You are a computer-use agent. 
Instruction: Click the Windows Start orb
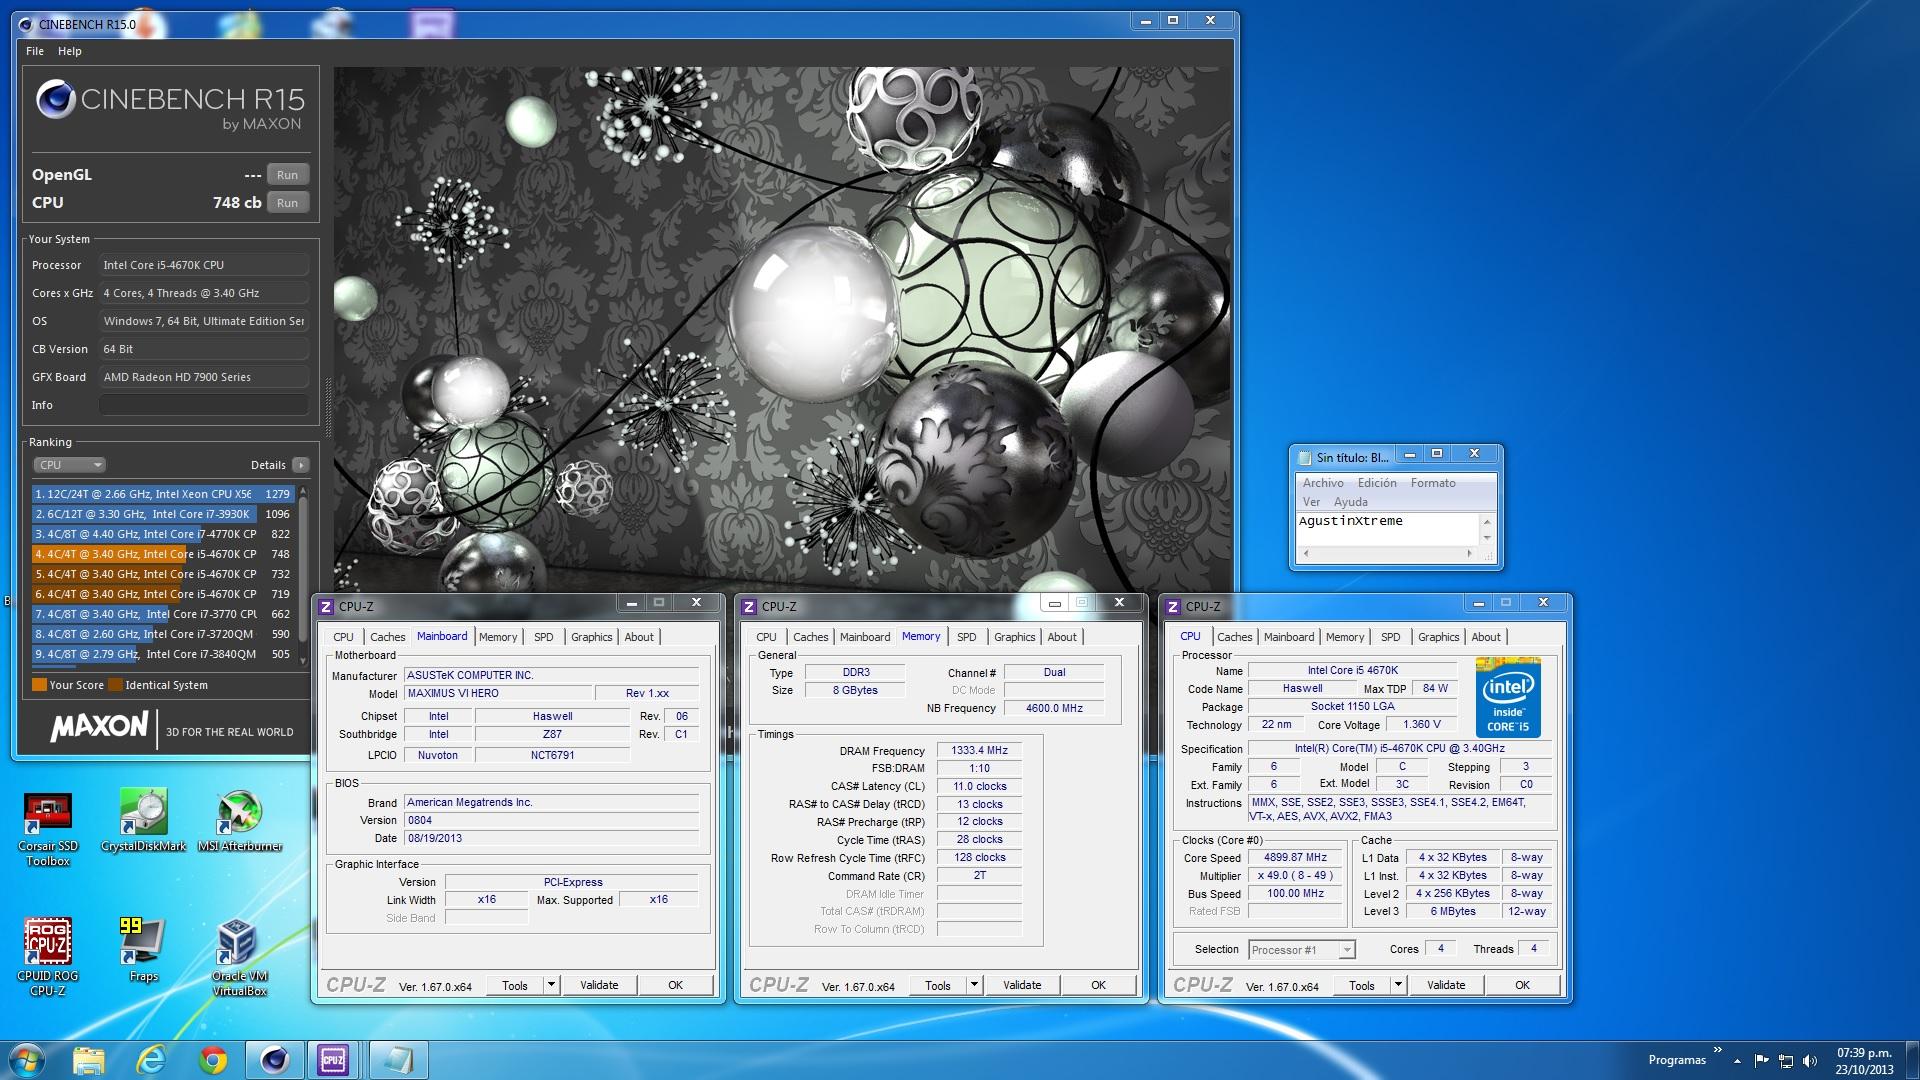click(27, 1060)
